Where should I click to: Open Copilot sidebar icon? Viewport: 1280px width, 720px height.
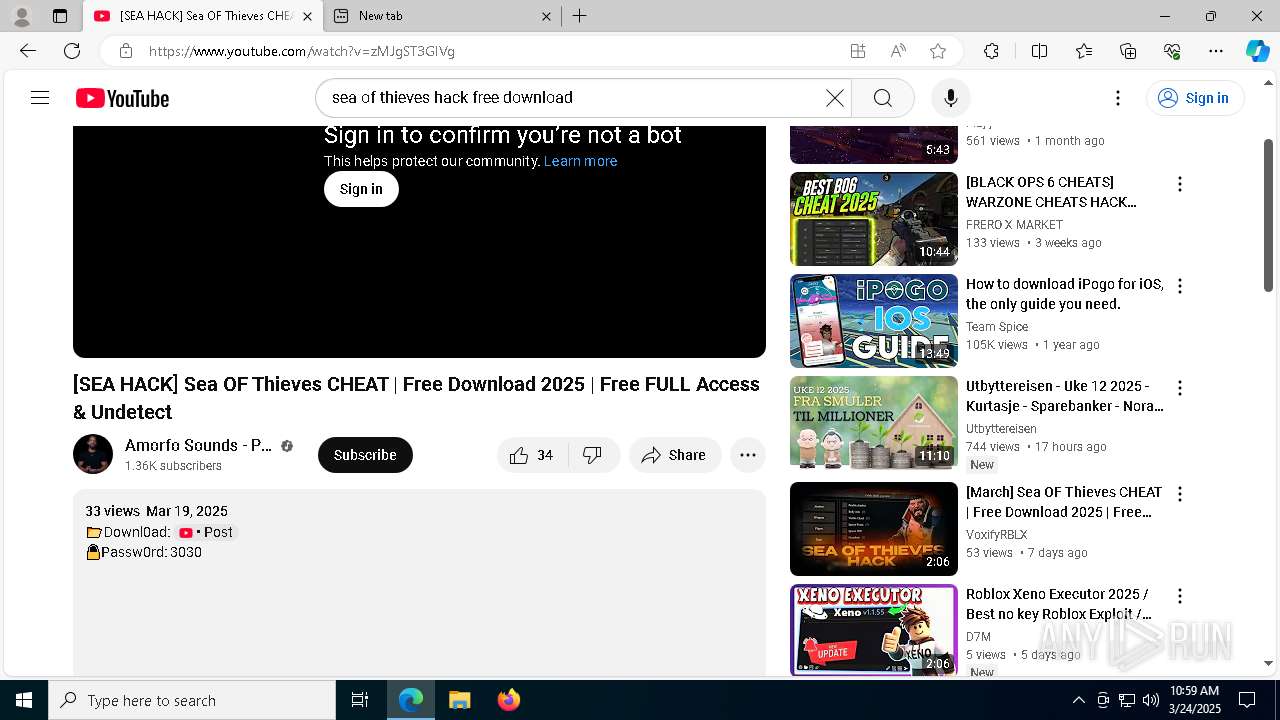click(1257, 51)
